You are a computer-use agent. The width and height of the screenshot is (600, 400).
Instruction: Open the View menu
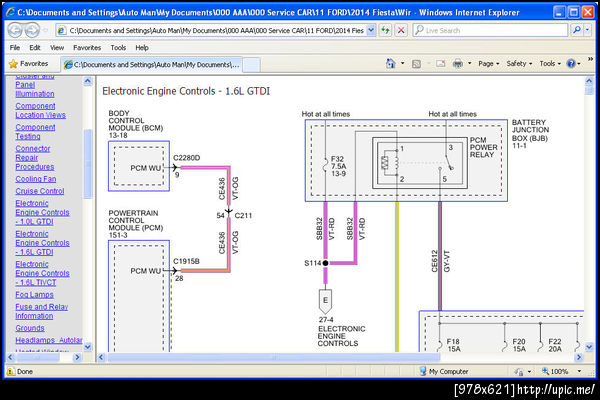pyautogui.click(x=57, y=48)
